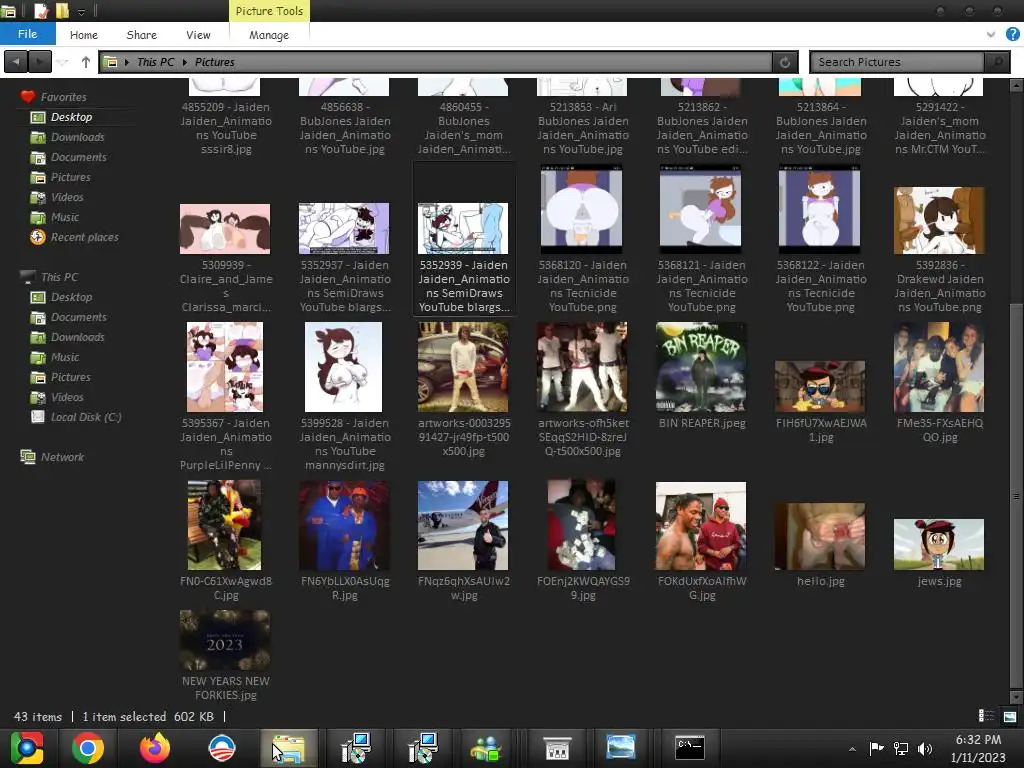1024x768 pixels.
Task: Click This PC in address breadcrumb
Action: (x=155, y=62)
